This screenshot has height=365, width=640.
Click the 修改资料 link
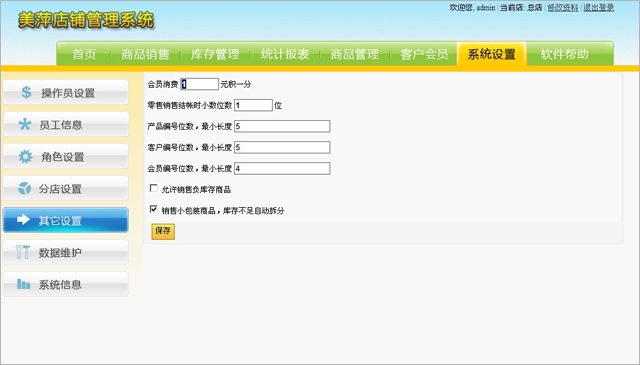(x=562, y=7)
